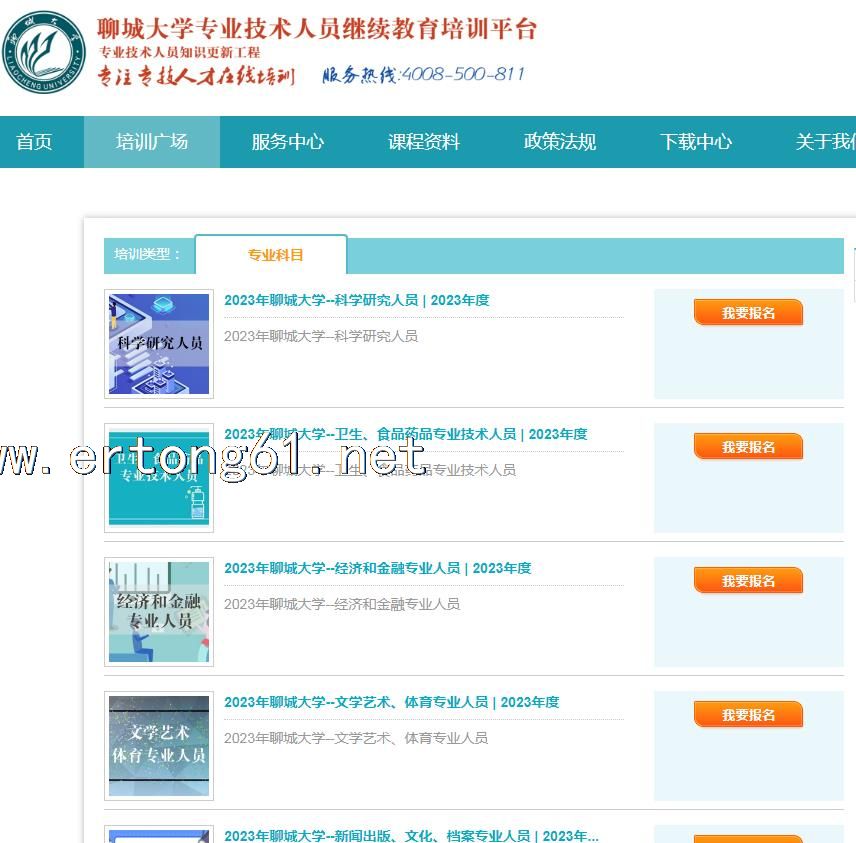Click 我要报名 for 经济和金融专业人员 course

point(748,581)
